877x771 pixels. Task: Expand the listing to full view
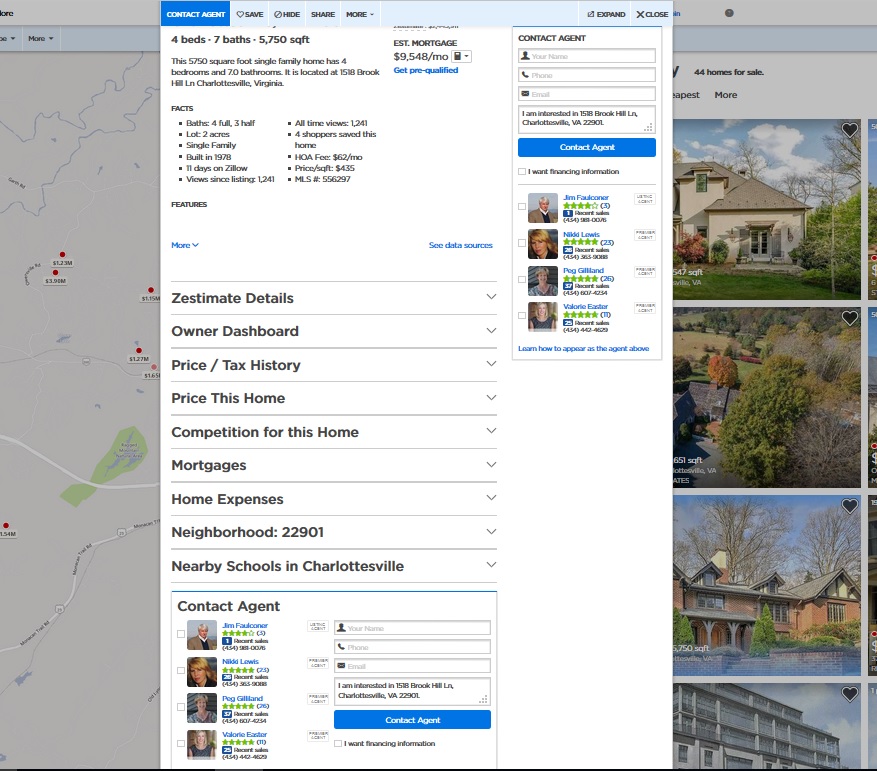point(606,15)
